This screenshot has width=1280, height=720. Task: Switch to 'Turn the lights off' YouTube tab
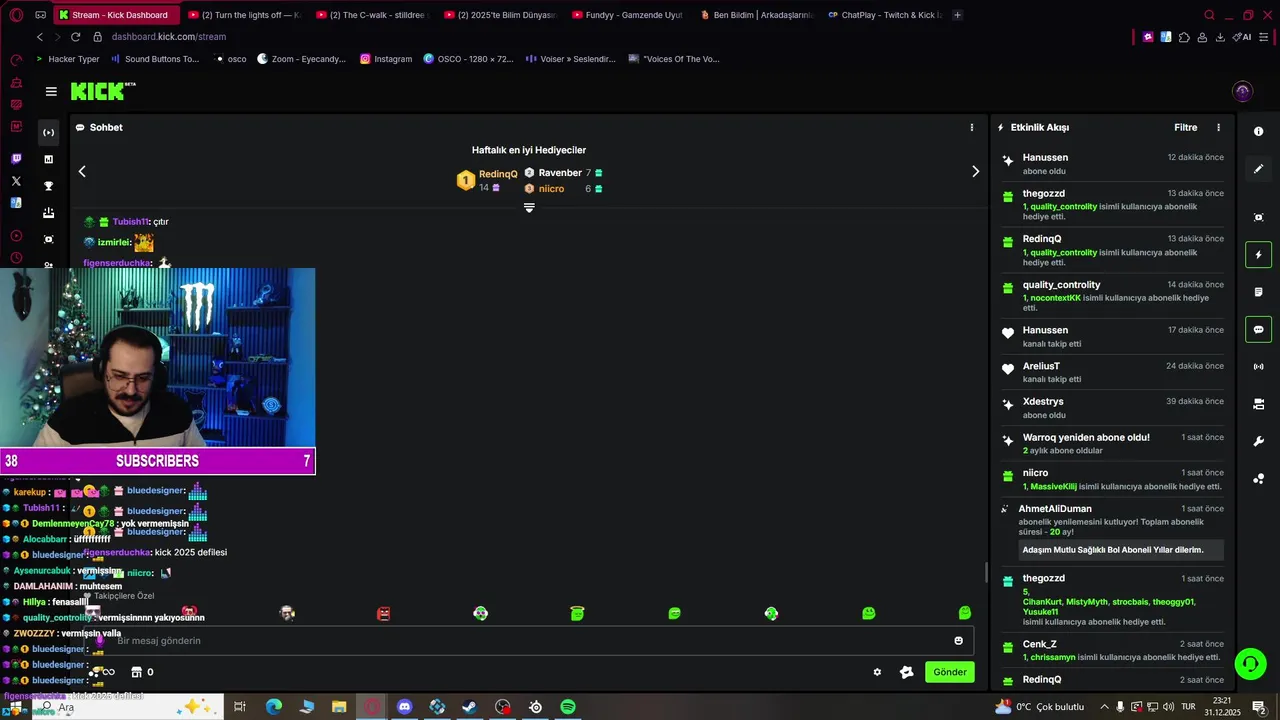[244, 15]
